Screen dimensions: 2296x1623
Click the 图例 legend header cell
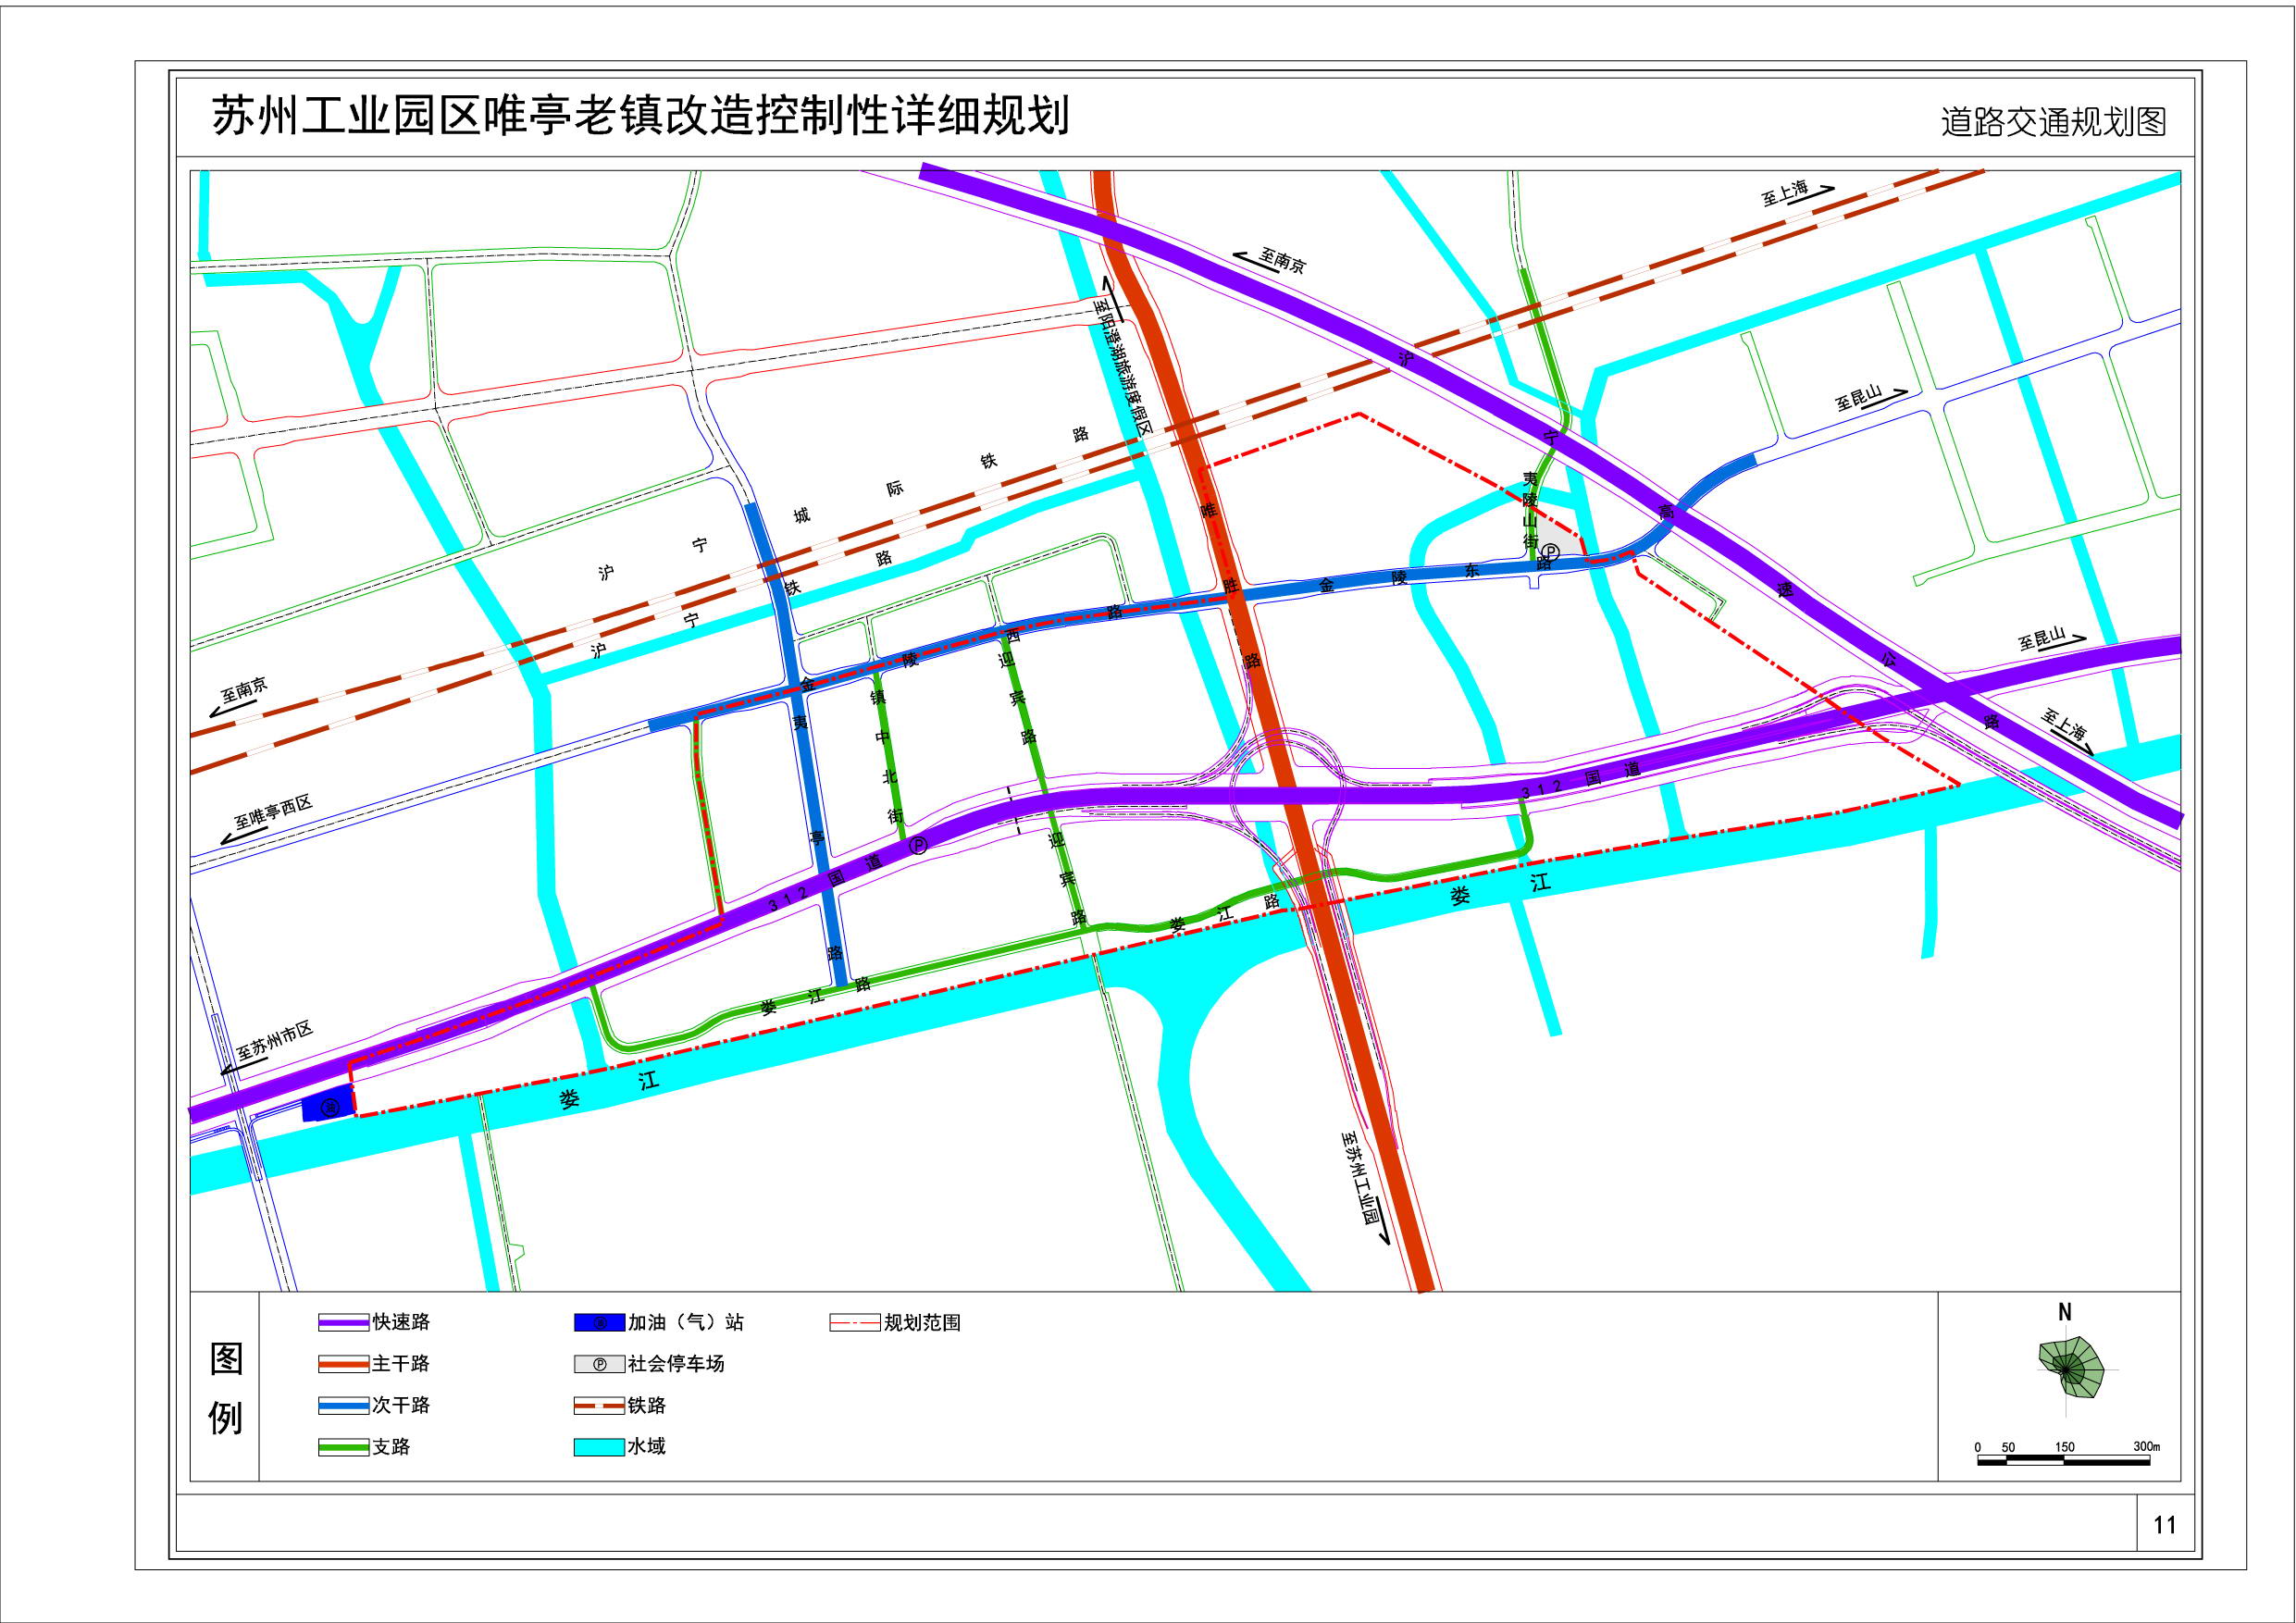pyautogui.click(x=226, y=1388)
